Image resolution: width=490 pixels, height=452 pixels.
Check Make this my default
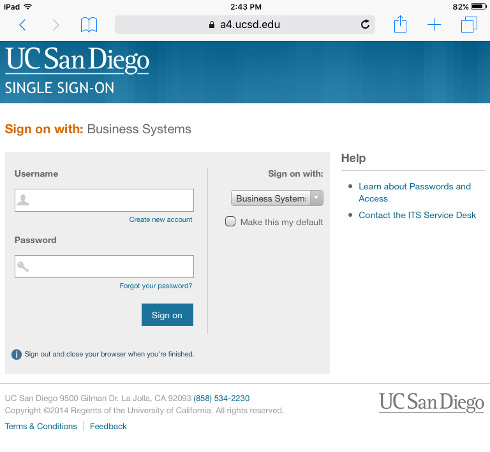click(x=230, y=222)
